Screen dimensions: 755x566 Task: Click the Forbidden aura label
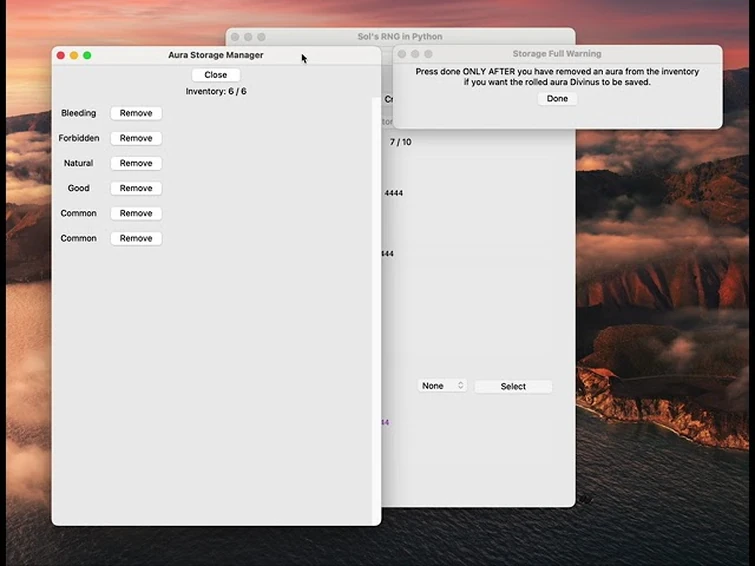(78, 138)
